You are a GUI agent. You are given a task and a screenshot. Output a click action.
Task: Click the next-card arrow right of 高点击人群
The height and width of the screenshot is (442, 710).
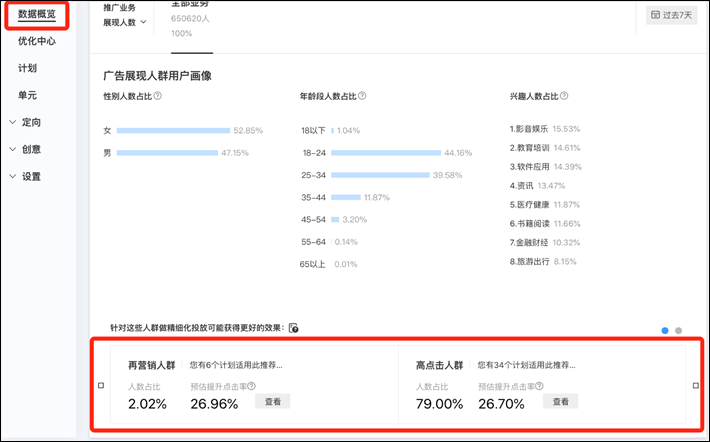click(696, 386)
